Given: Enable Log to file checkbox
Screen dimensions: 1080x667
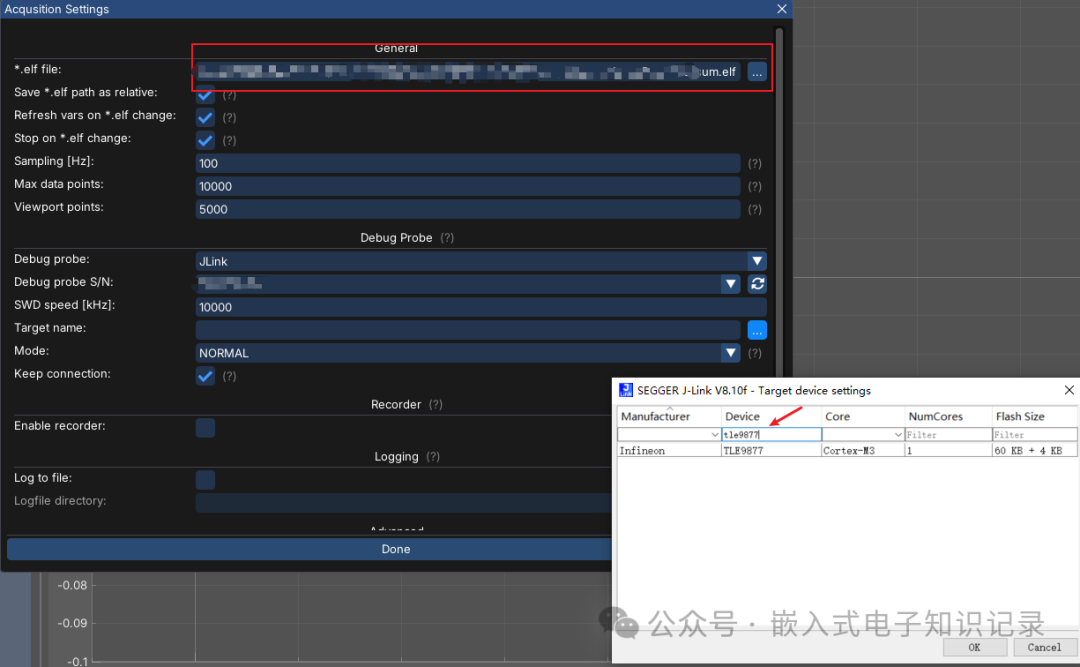Looking at the screenshot, I should coord(205,480).
